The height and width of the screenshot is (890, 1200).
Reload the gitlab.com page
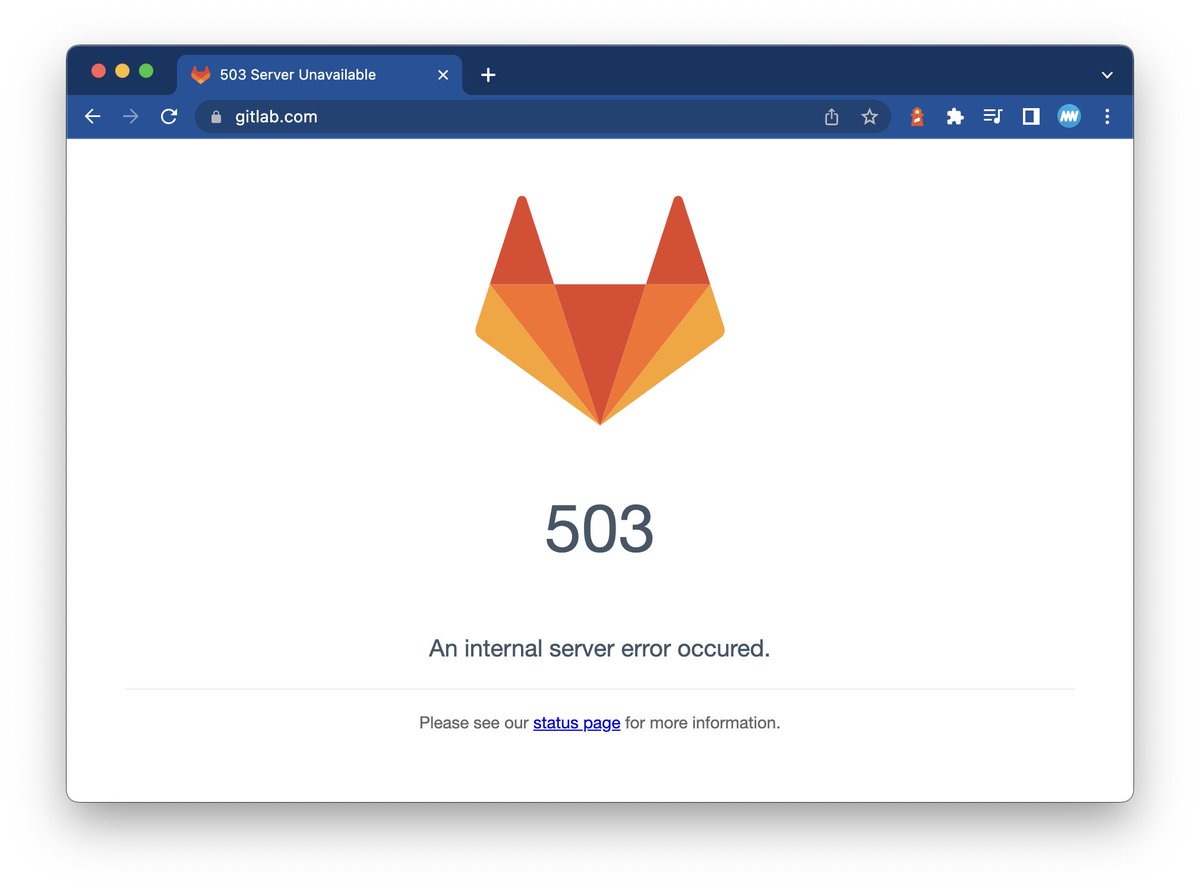point(169,117)
